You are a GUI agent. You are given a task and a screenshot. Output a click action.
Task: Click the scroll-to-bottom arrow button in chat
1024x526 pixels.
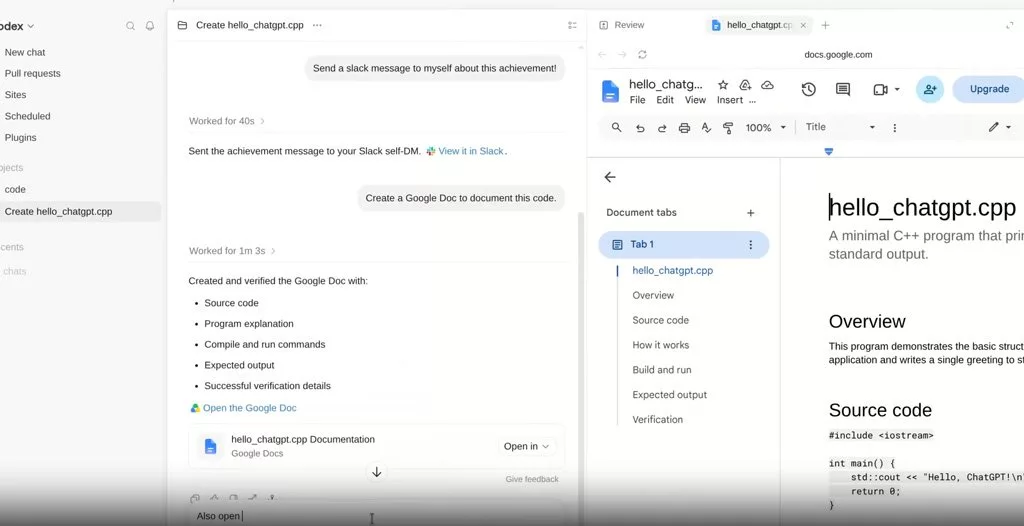point(377,472)
